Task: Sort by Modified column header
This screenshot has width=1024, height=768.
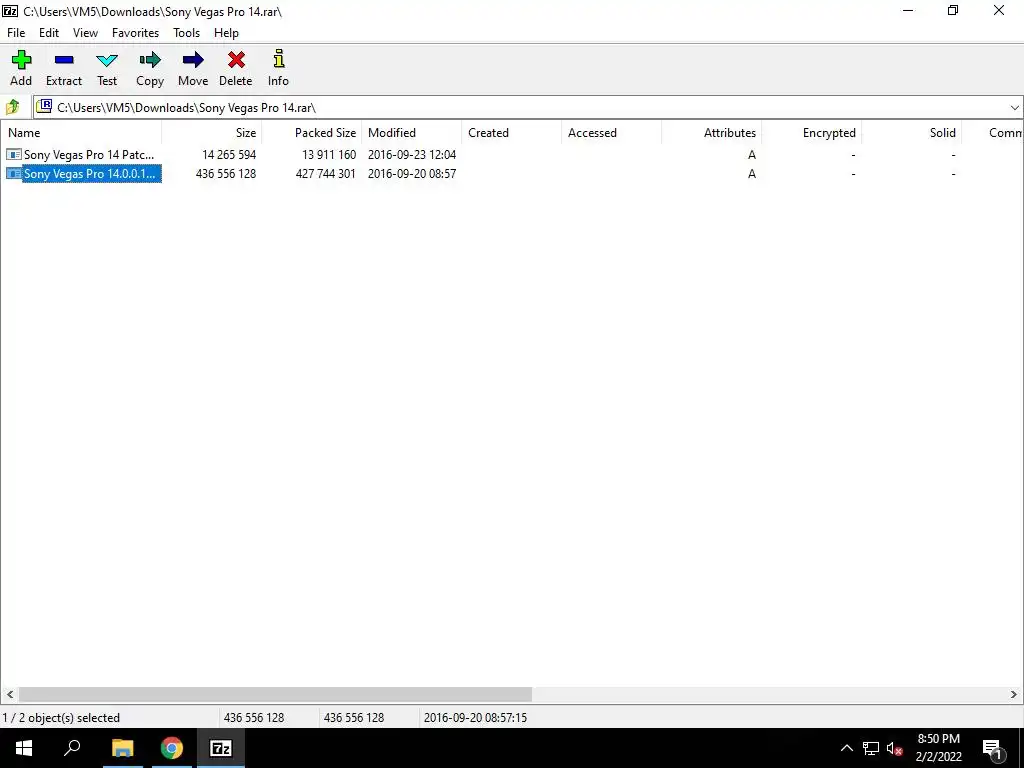Action: tap(411, 133)
